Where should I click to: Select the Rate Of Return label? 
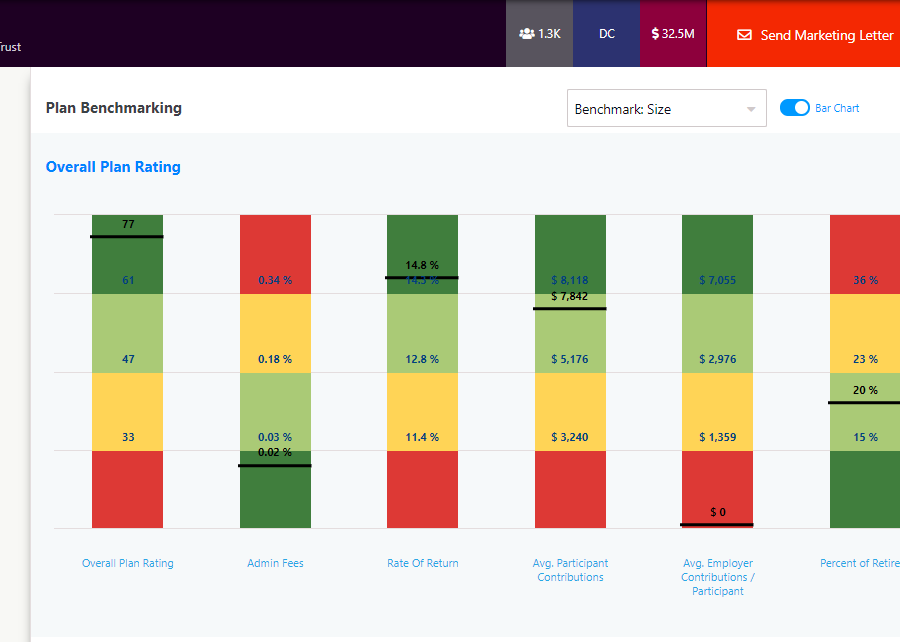(x=422, y=563)
